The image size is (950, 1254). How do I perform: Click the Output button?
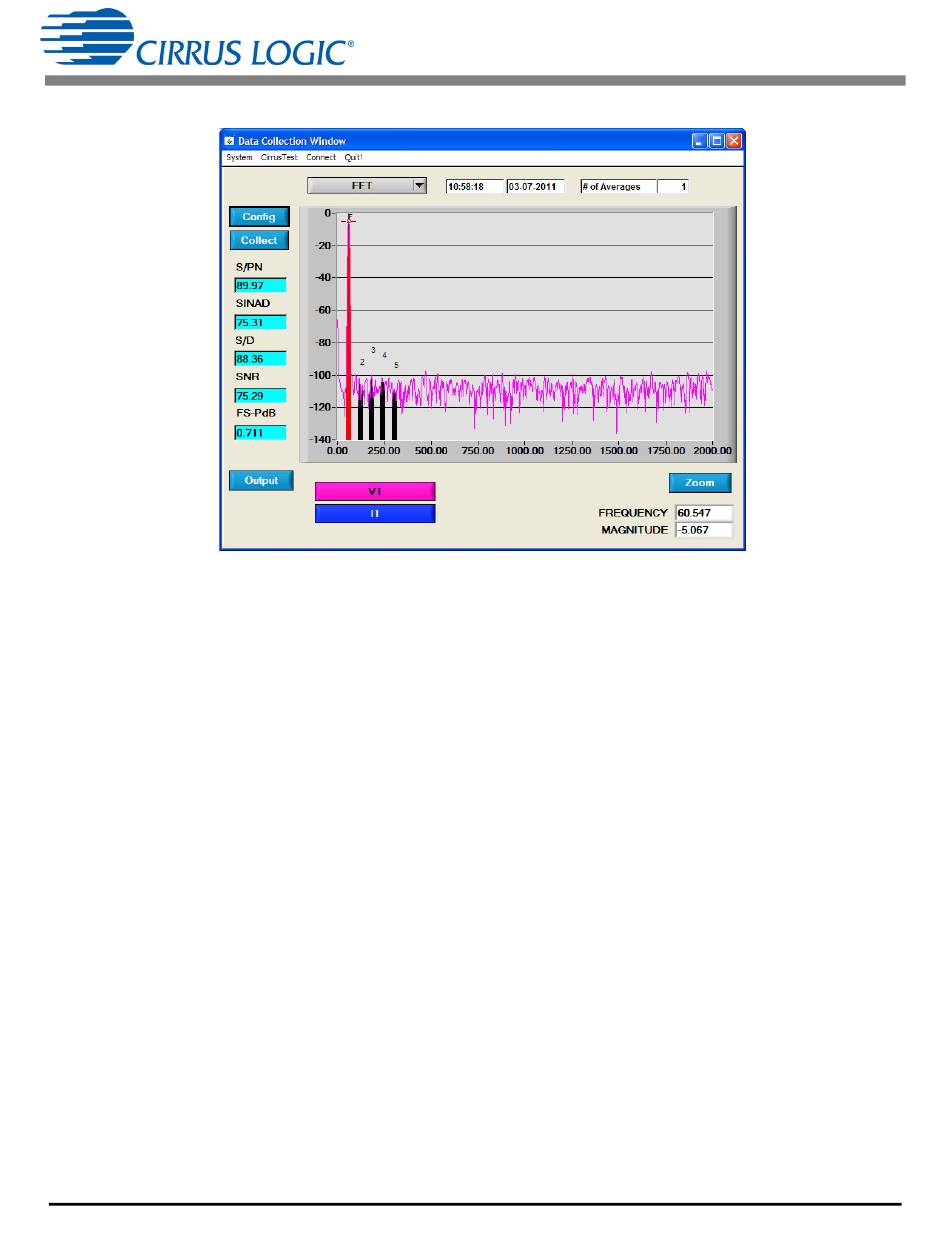[x=261, y=480]
